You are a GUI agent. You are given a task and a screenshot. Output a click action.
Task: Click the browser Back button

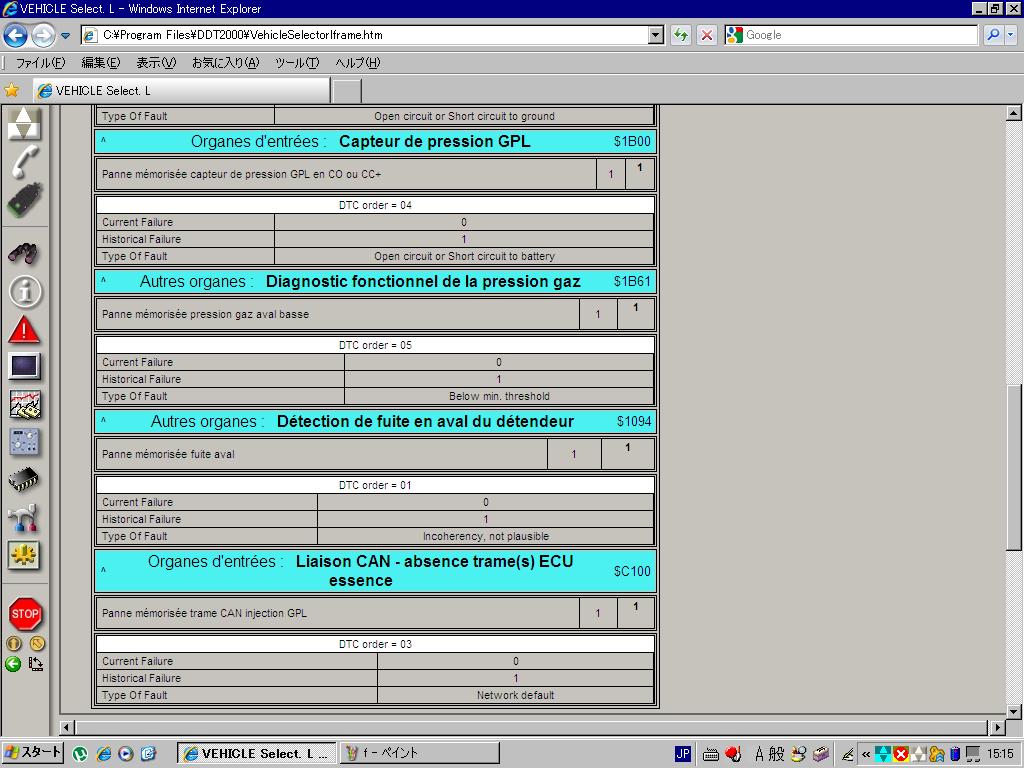16,35
